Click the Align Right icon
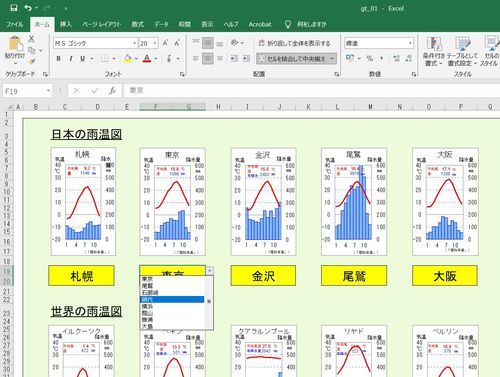 220,59
